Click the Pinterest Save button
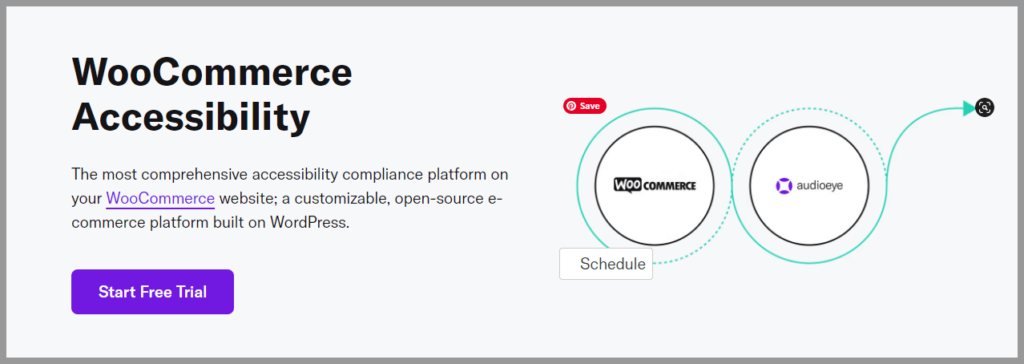Viewport: 1024px width, 364px height. coord(584,106)
